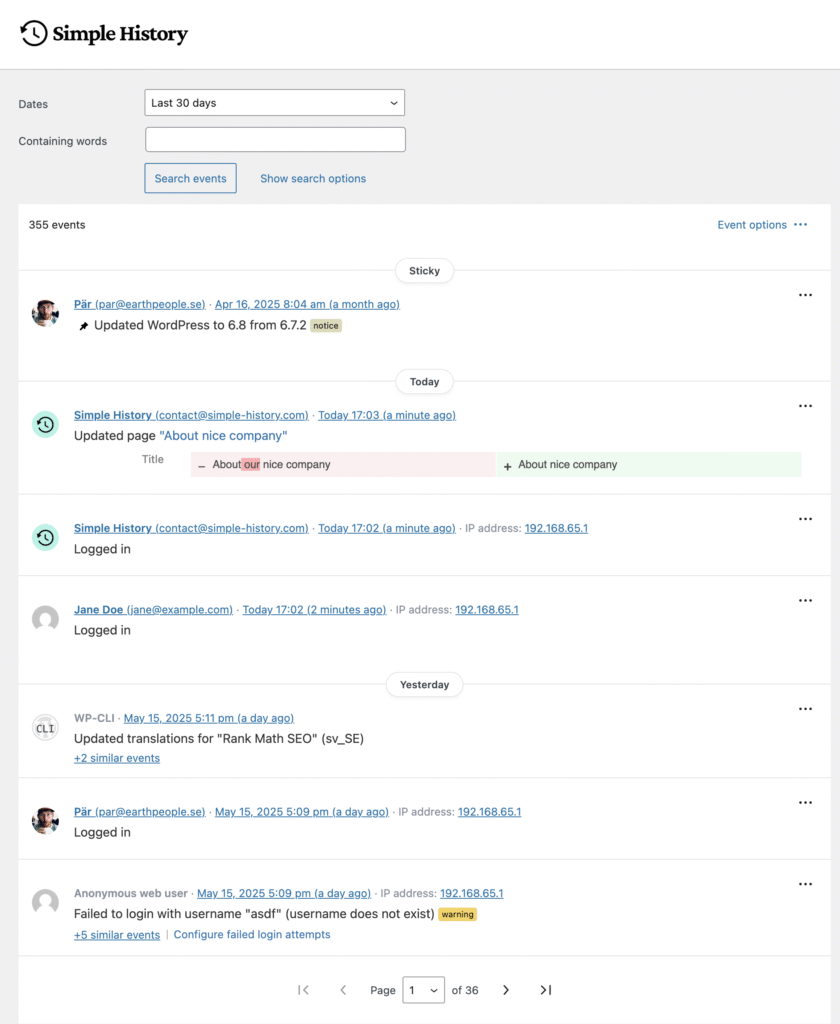Open the Dates 'Last 30 days' dropdown
This screenshot has height=1024, width=840.
pos(274,103)
